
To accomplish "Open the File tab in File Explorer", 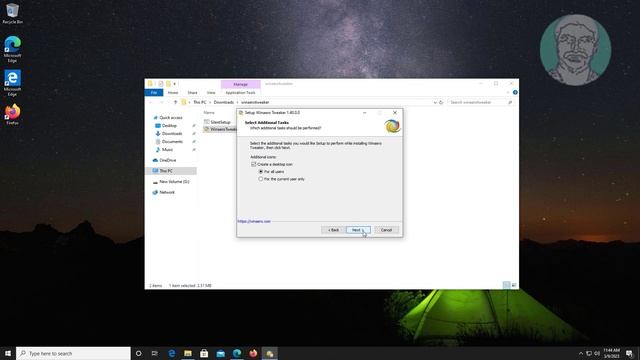I will click(x=154, y=93).
